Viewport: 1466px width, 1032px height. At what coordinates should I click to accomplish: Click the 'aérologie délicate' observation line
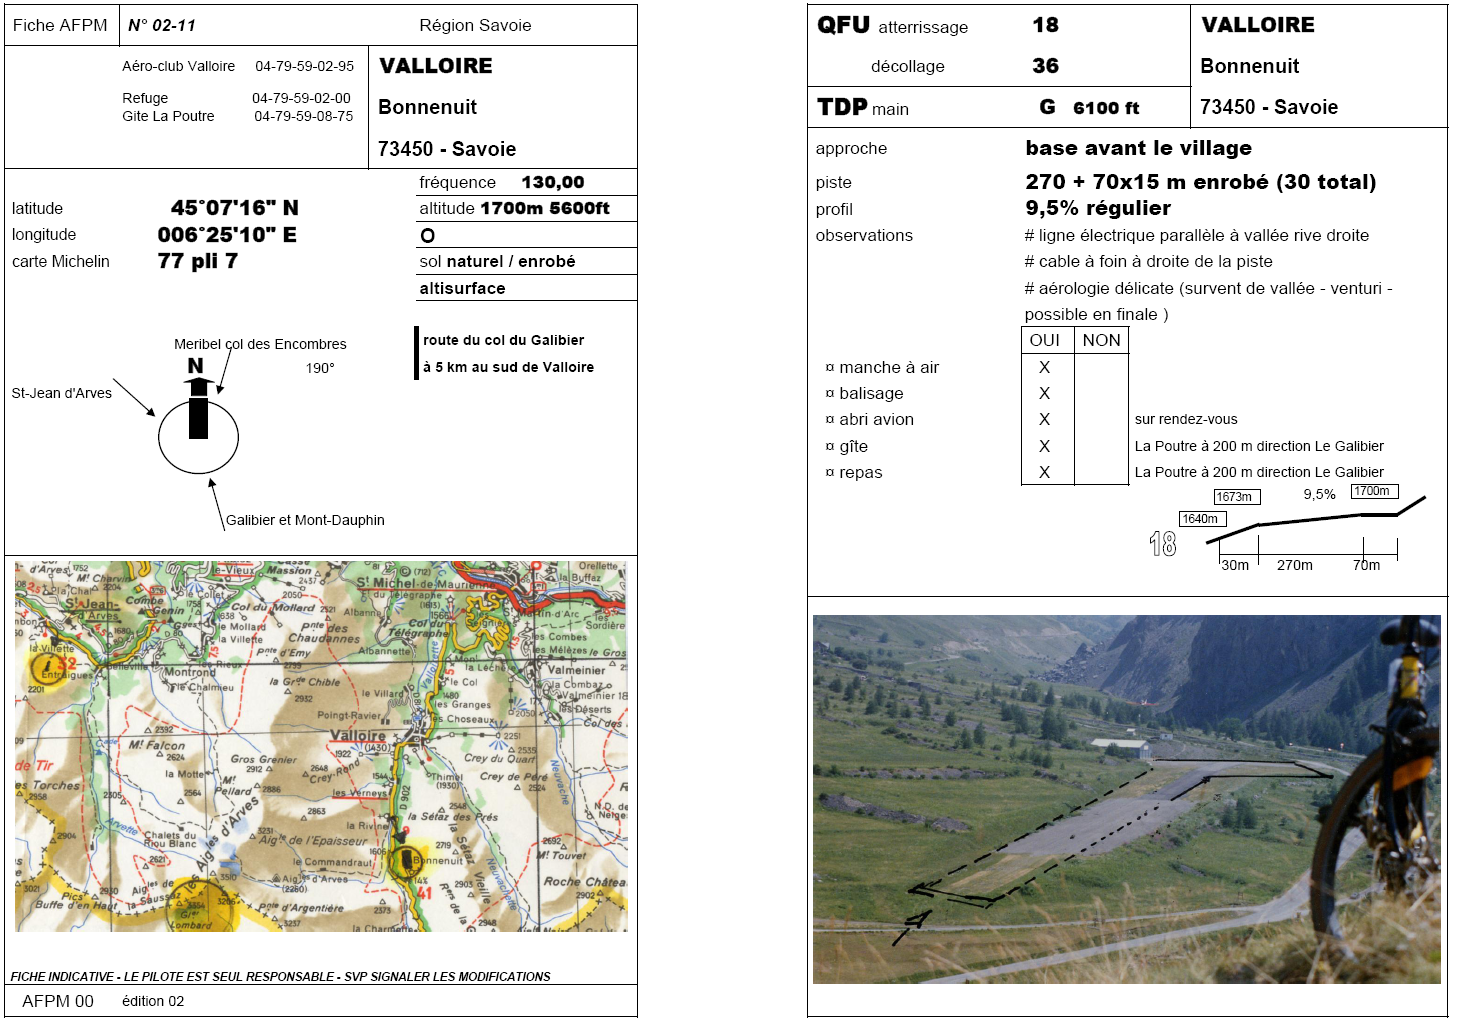(x=1208, y=301)
